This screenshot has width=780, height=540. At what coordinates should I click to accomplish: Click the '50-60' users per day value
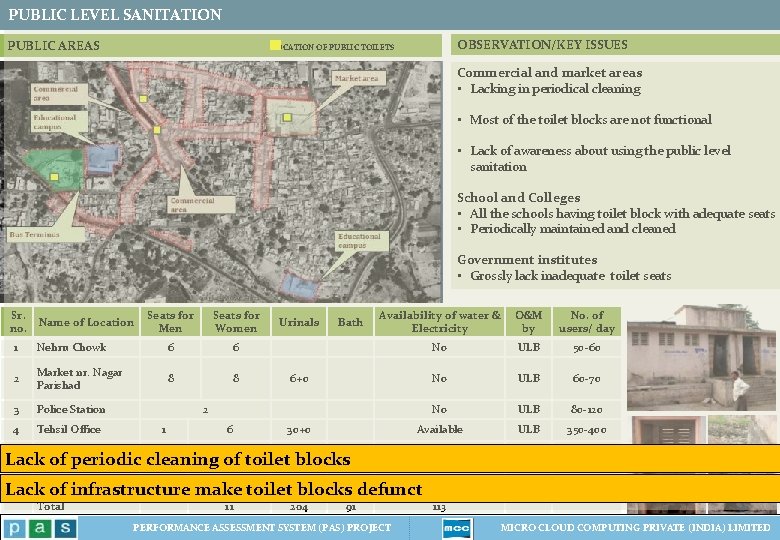(587, 348)
